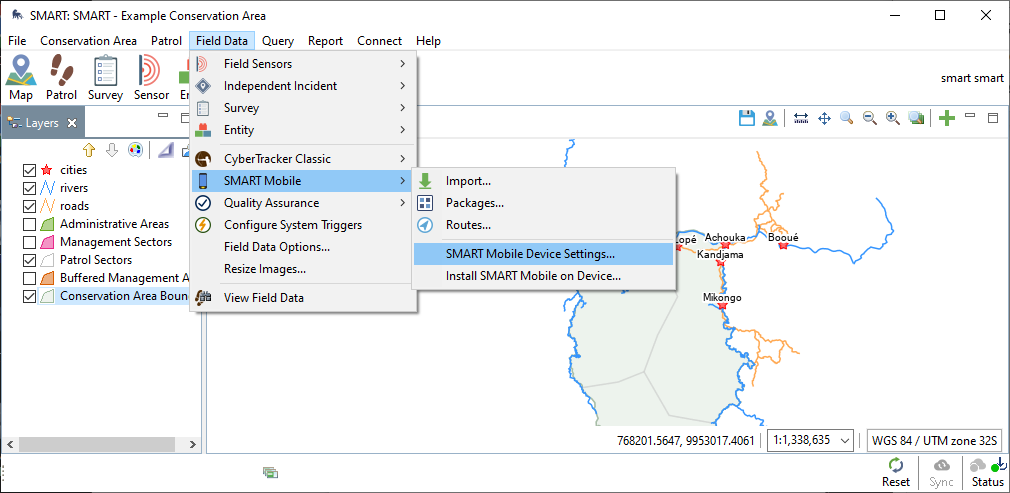The width and height of the screenshot is (1010, 493).
Task: Select the pan map tool
Action: [824, 118]
